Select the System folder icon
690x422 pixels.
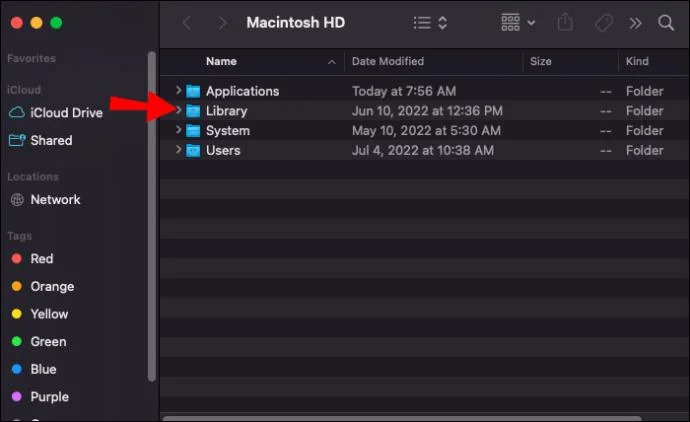point(193,131)
